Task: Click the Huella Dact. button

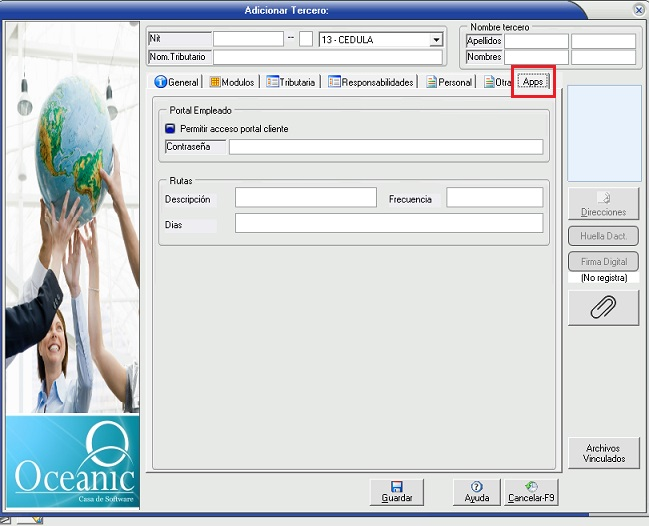Action: (603, 237)
